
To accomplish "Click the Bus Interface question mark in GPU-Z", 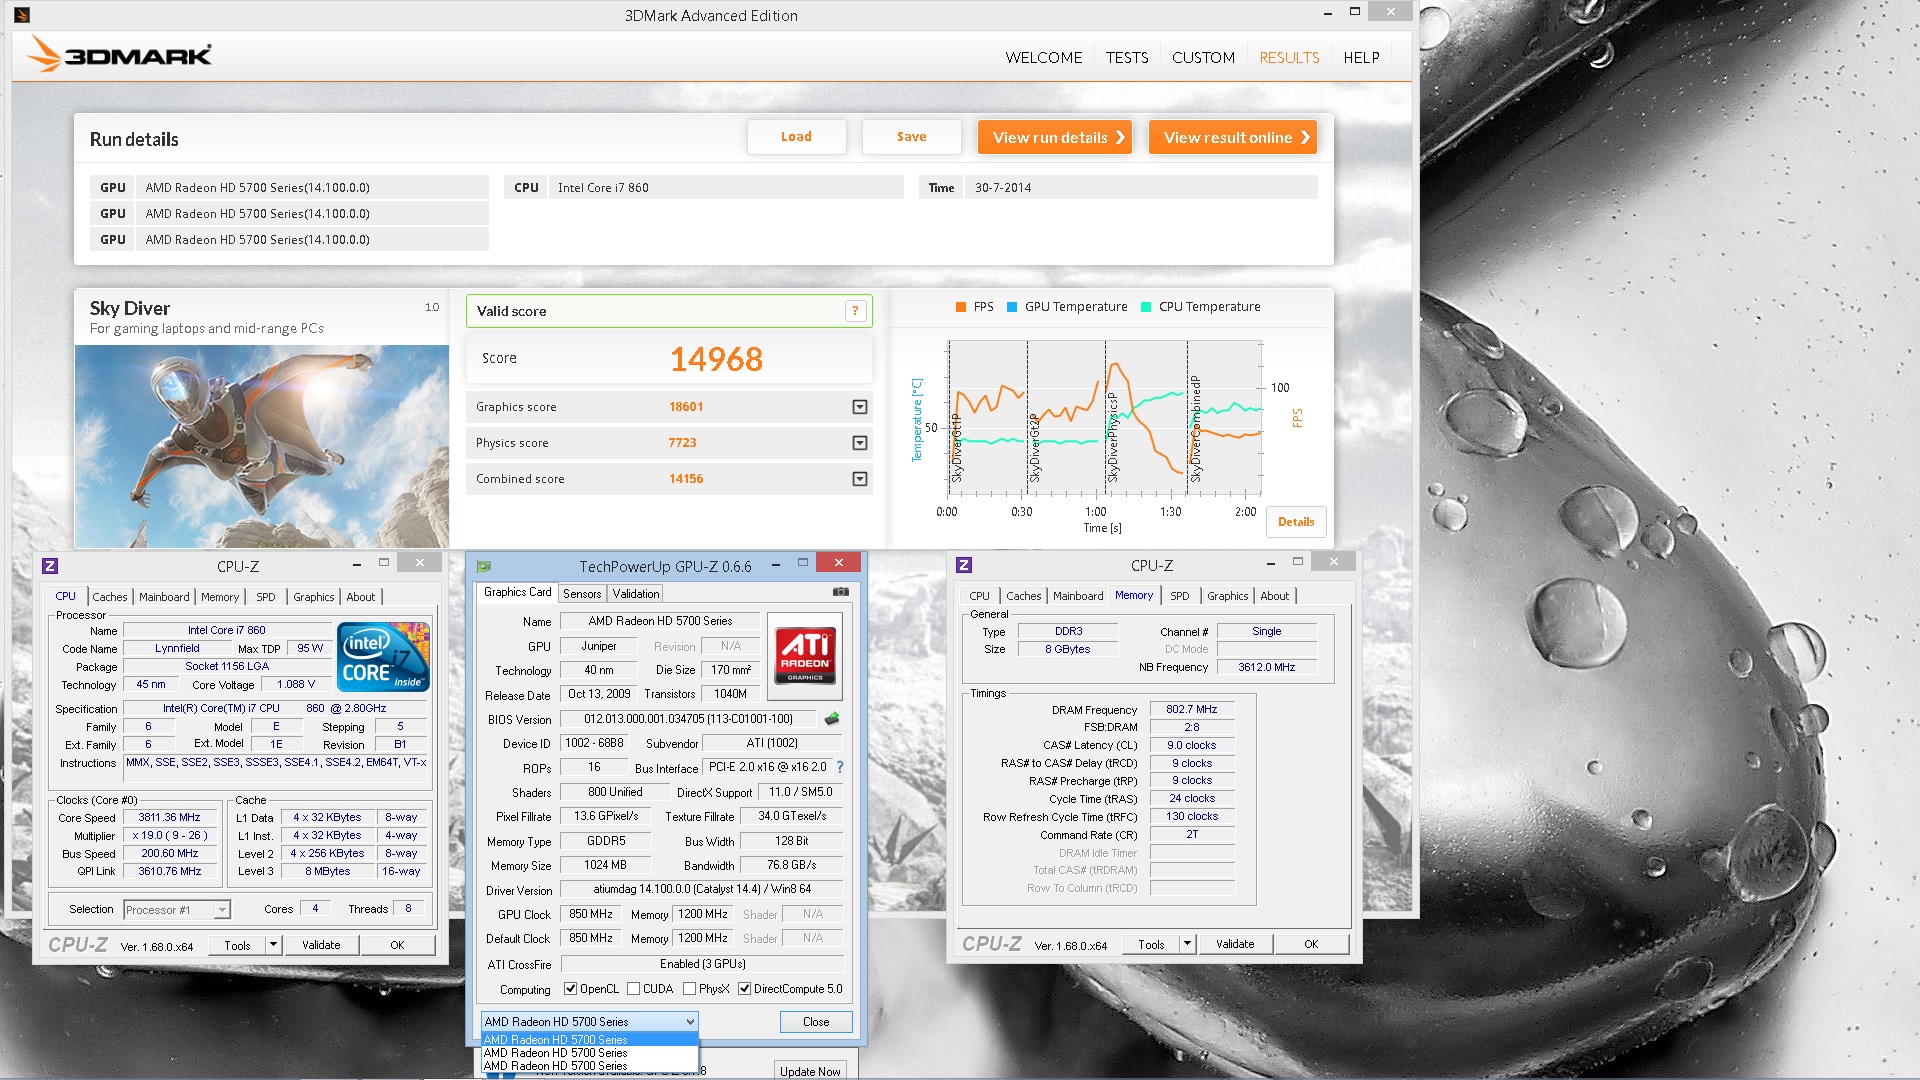I will pos(839,767).
